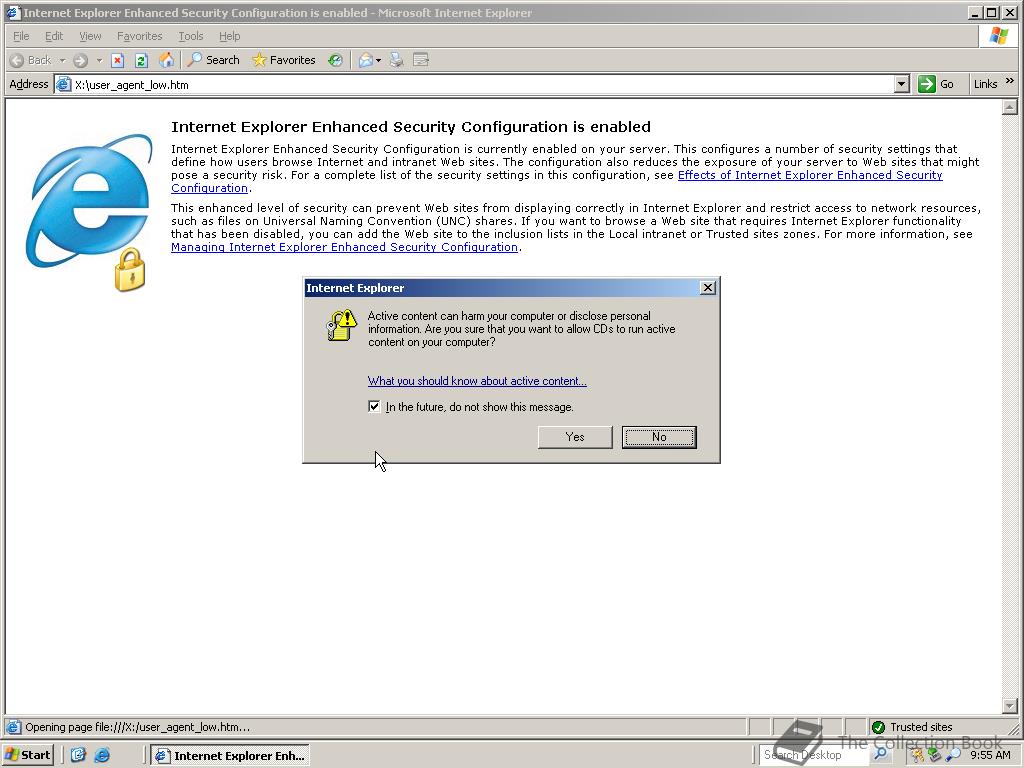Click the Start button on the taskbar
Viewport: 1024px width, 768px height.
point(27,755)
